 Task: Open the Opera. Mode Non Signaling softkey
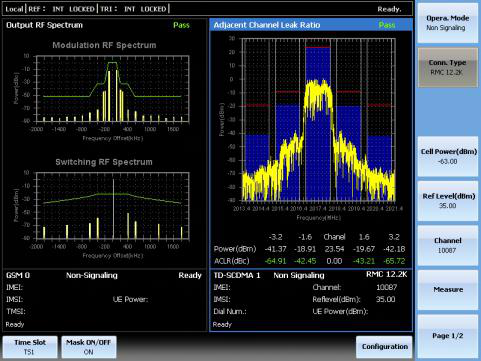tap(447, 23)
